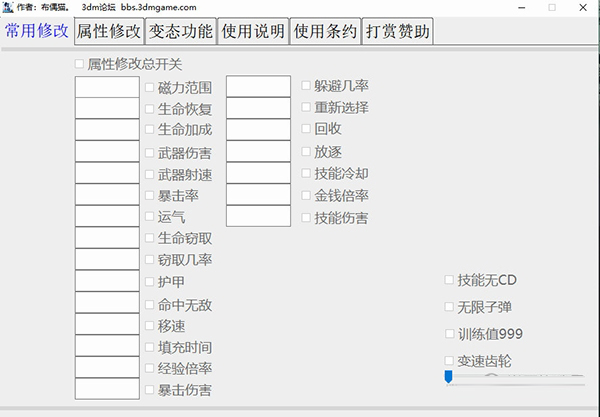Viewport: 600px width, 417px height.
Task: Click the input box for 回收
Action: tap(258, 130)
